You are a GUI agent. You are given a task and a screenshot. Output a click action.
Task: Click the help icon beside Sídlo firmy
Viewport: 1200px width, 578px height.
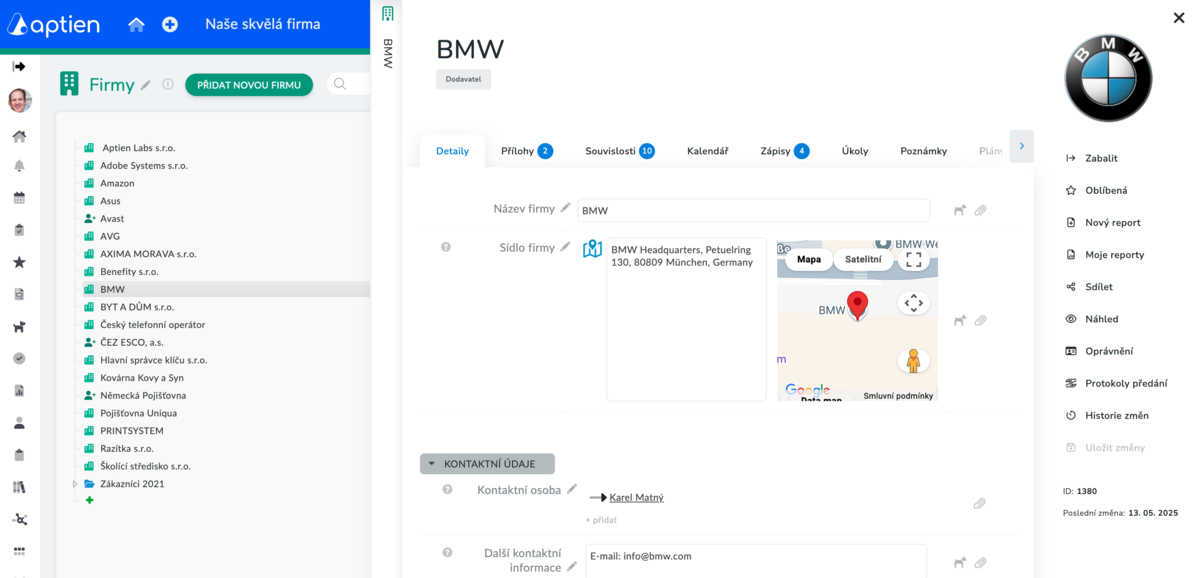(x=446, y=247)
